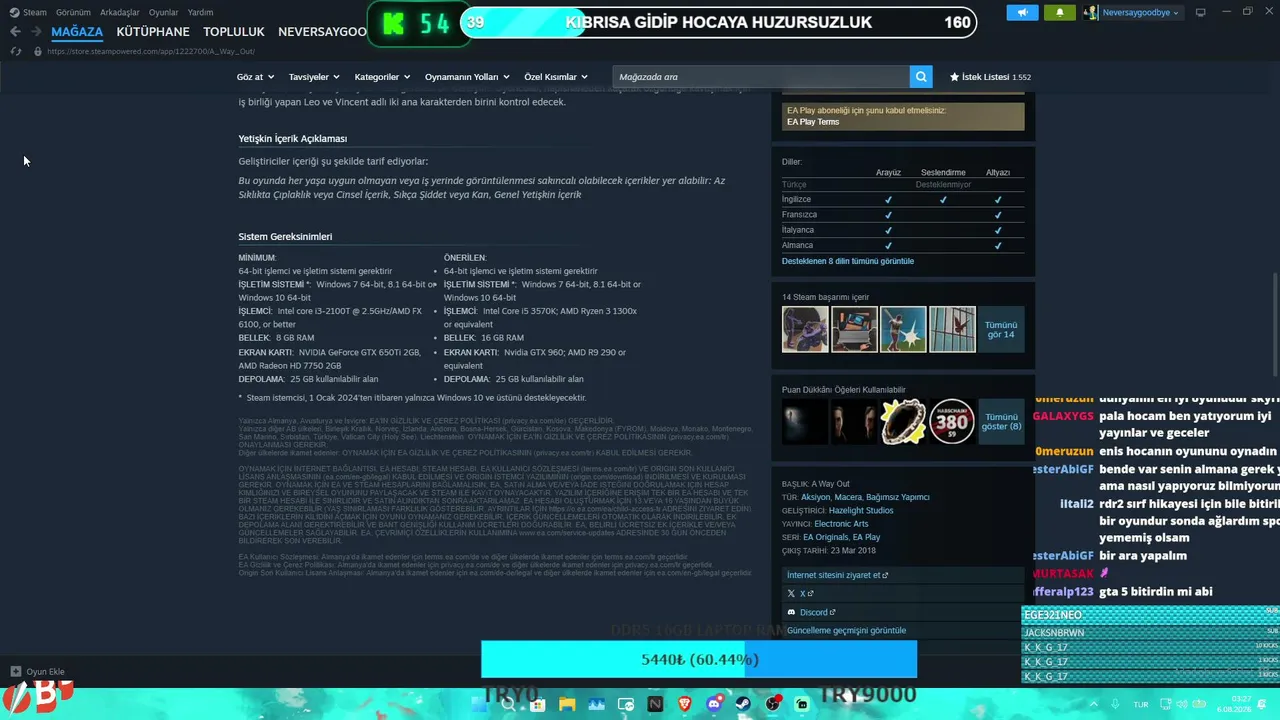Expand the Tavsiyeler dropdown
This screenshot has width=1280, height=720.
tap(314, 77)
